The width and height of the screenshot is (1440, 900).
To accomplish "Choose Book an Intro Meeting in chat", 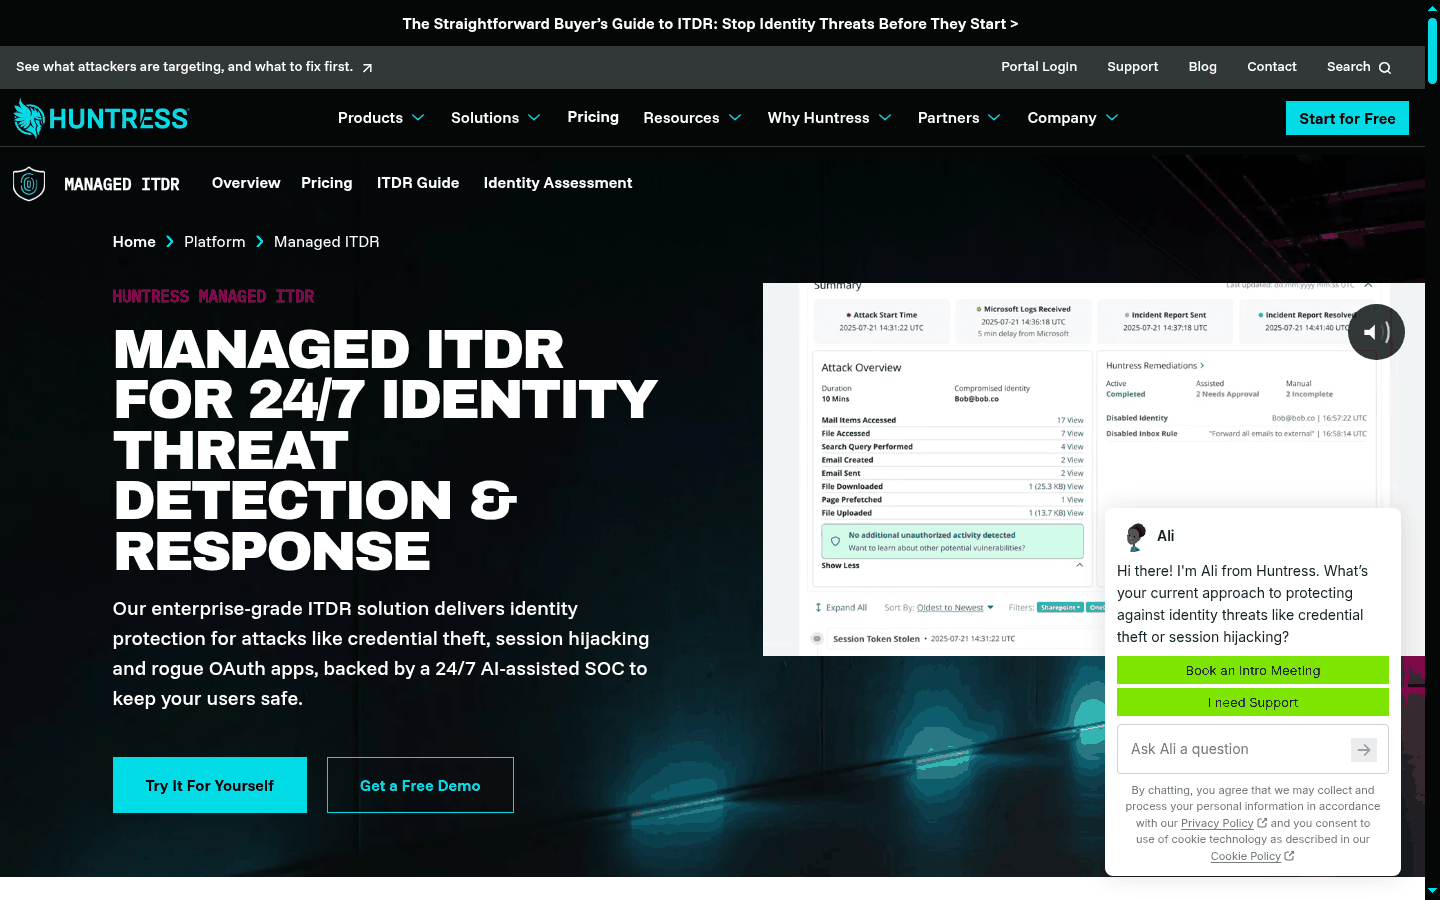I will point(1253,670).
